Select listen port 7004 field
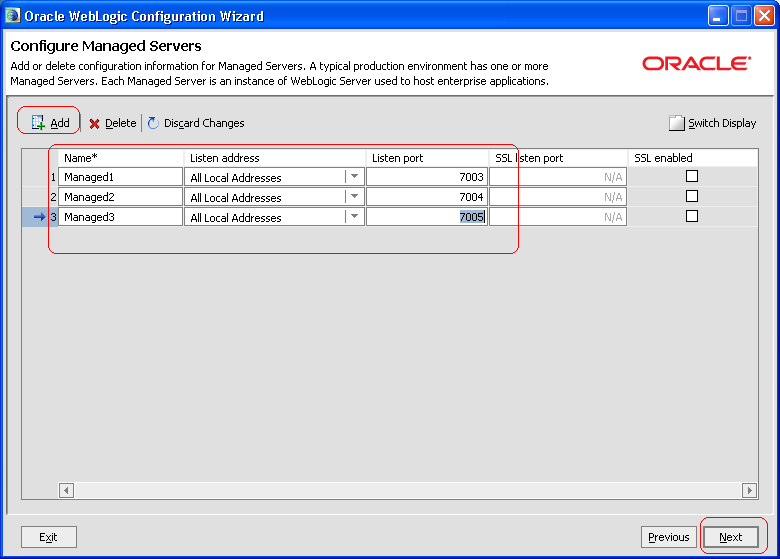The width and height of the screenshot is (780, 559). 427,196
